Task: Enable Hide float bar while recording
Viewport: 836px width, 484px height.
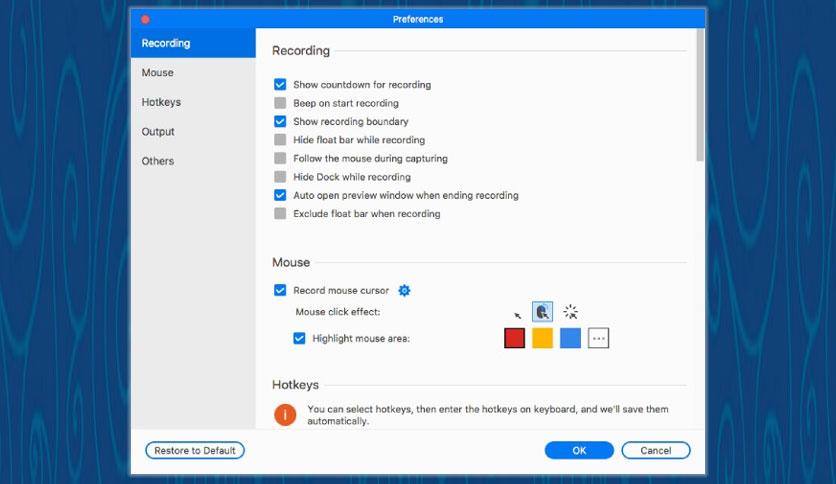Action: coord(280,140)
